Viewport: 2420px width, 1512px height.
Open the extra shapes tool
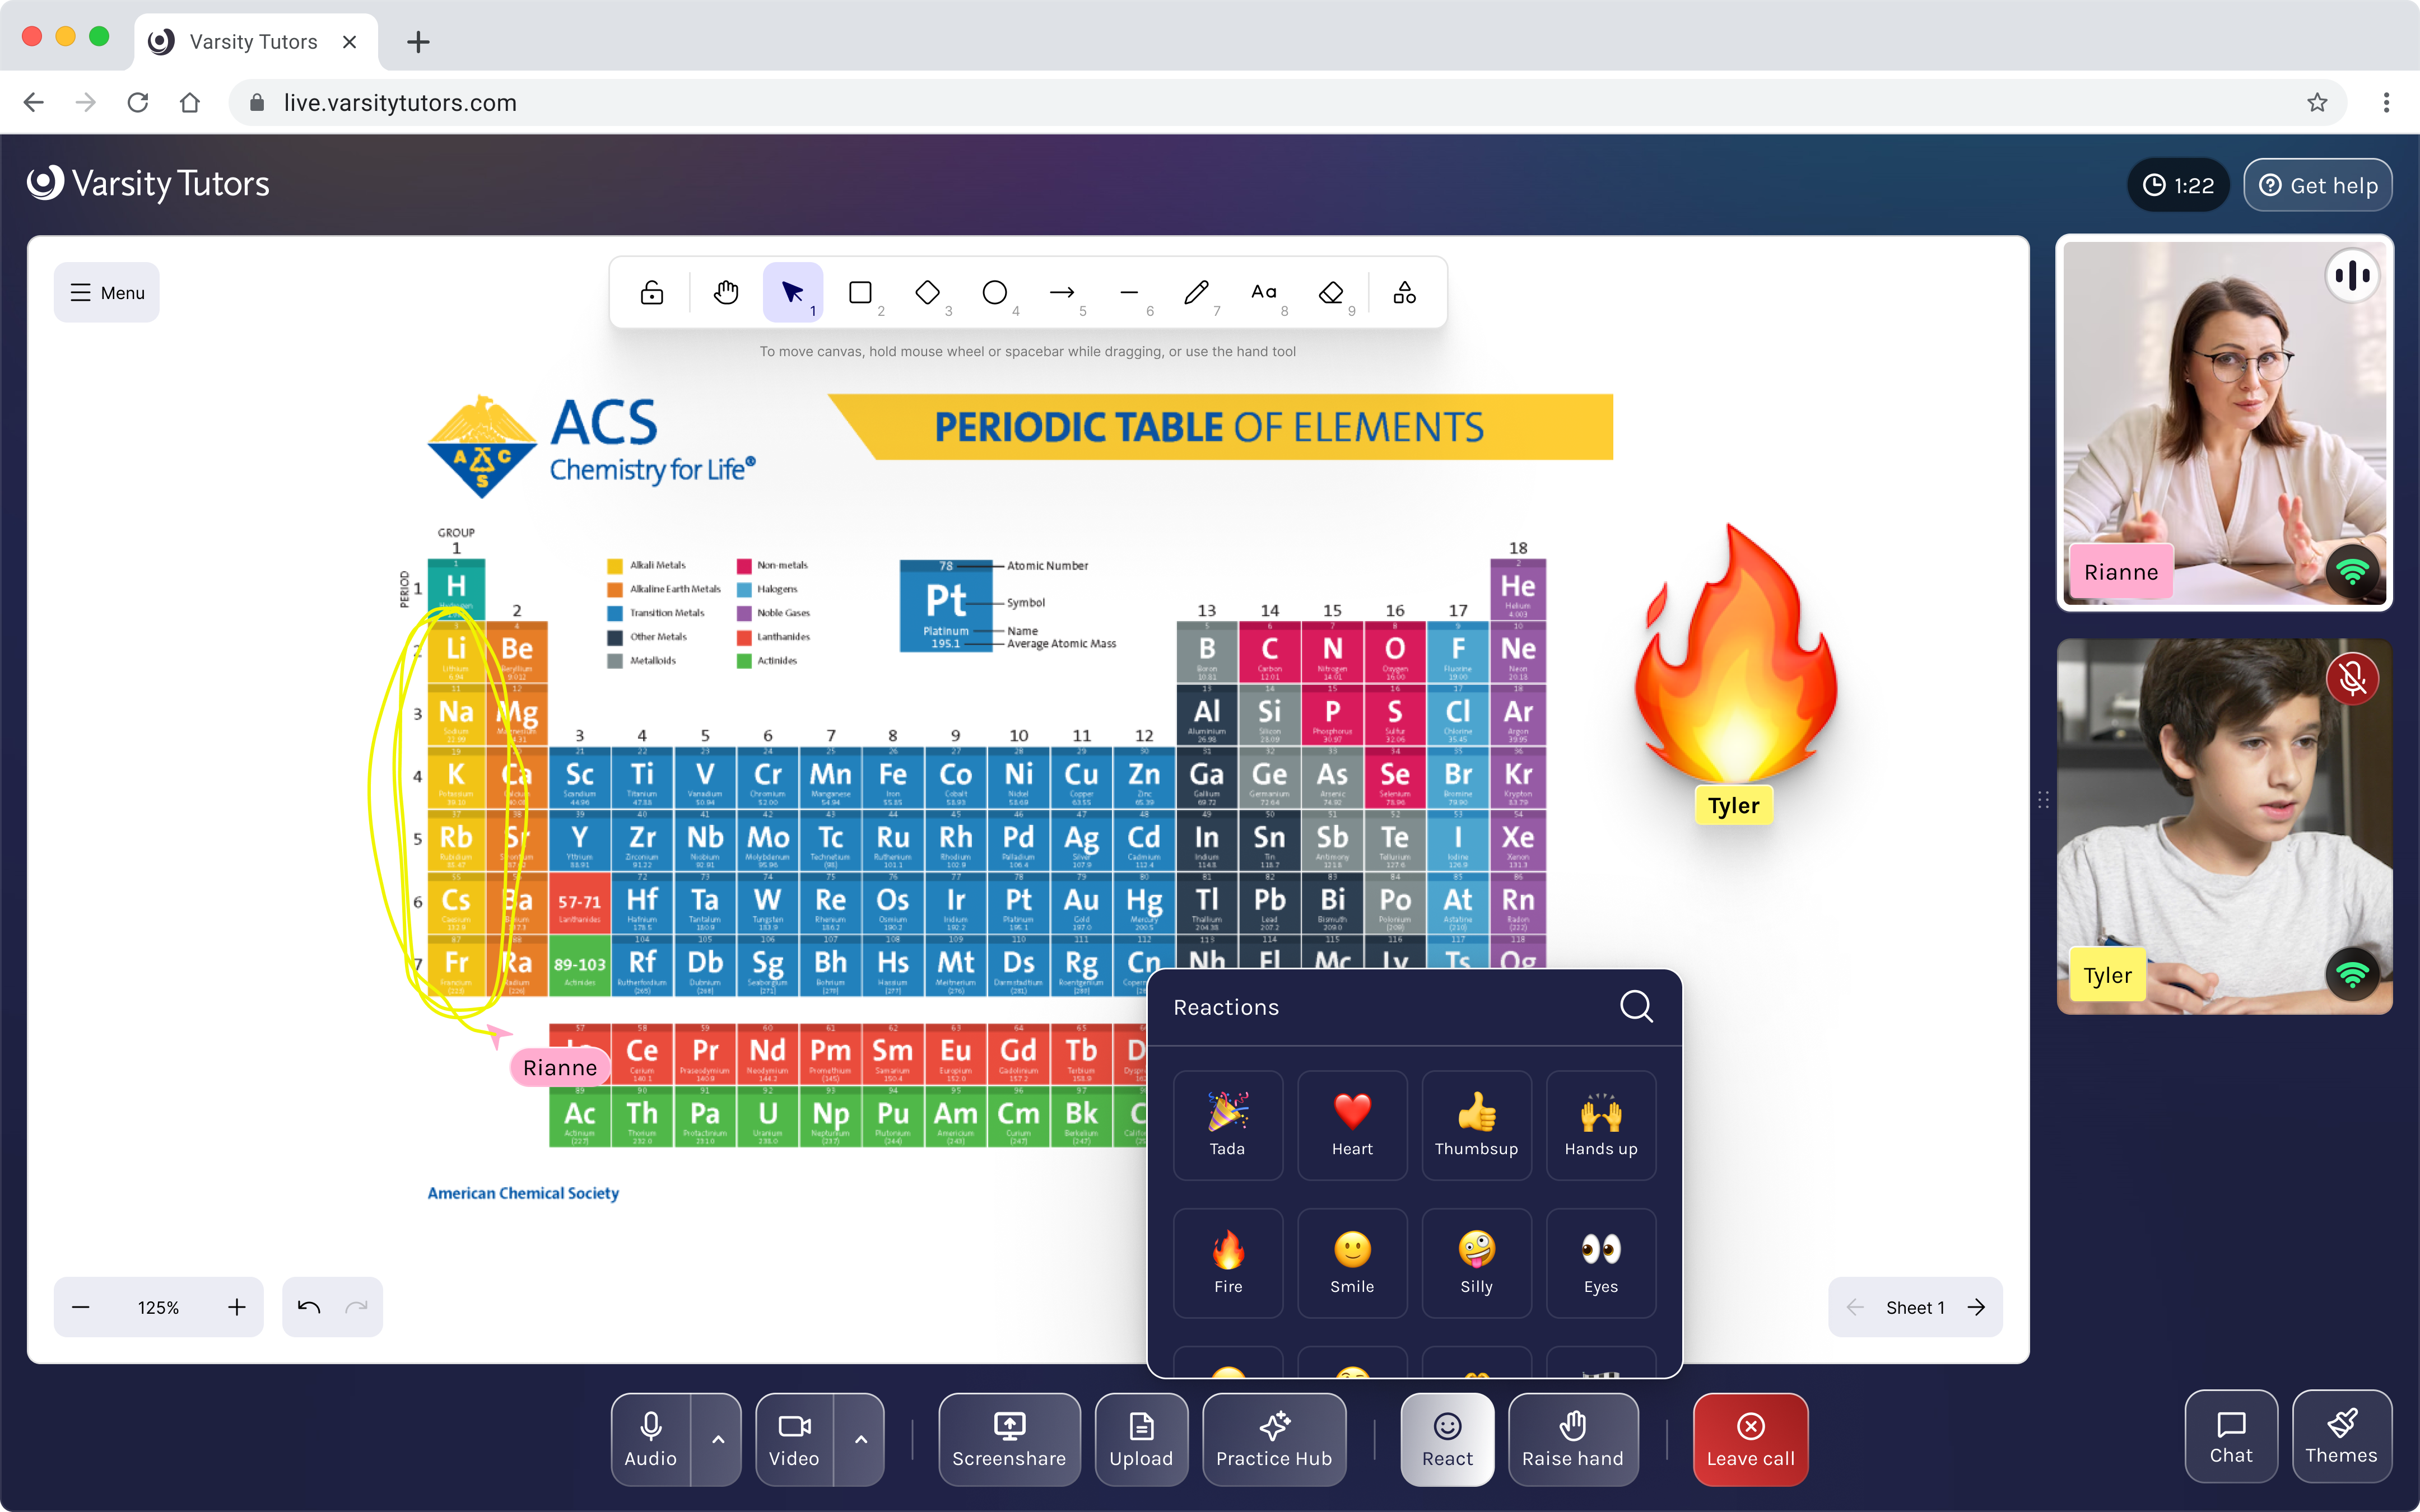1405,293
